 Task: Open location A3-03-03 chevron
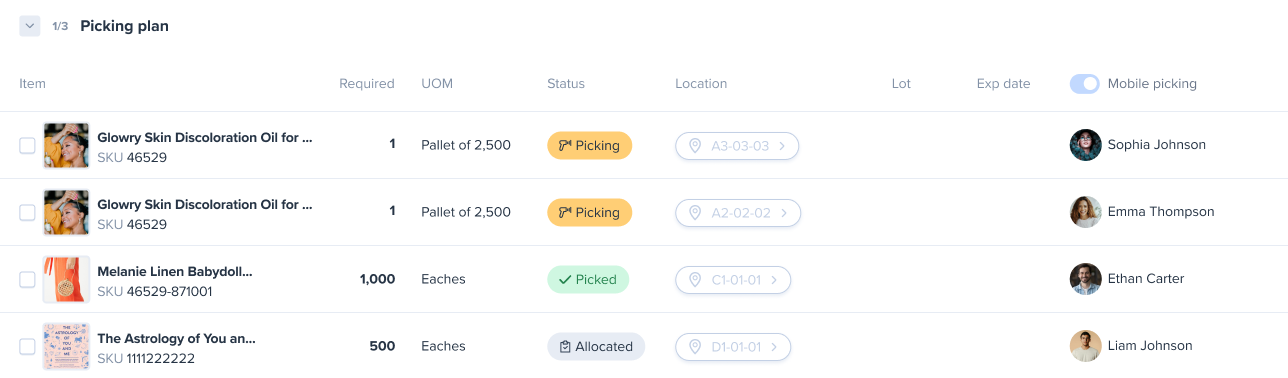(782, 146)
